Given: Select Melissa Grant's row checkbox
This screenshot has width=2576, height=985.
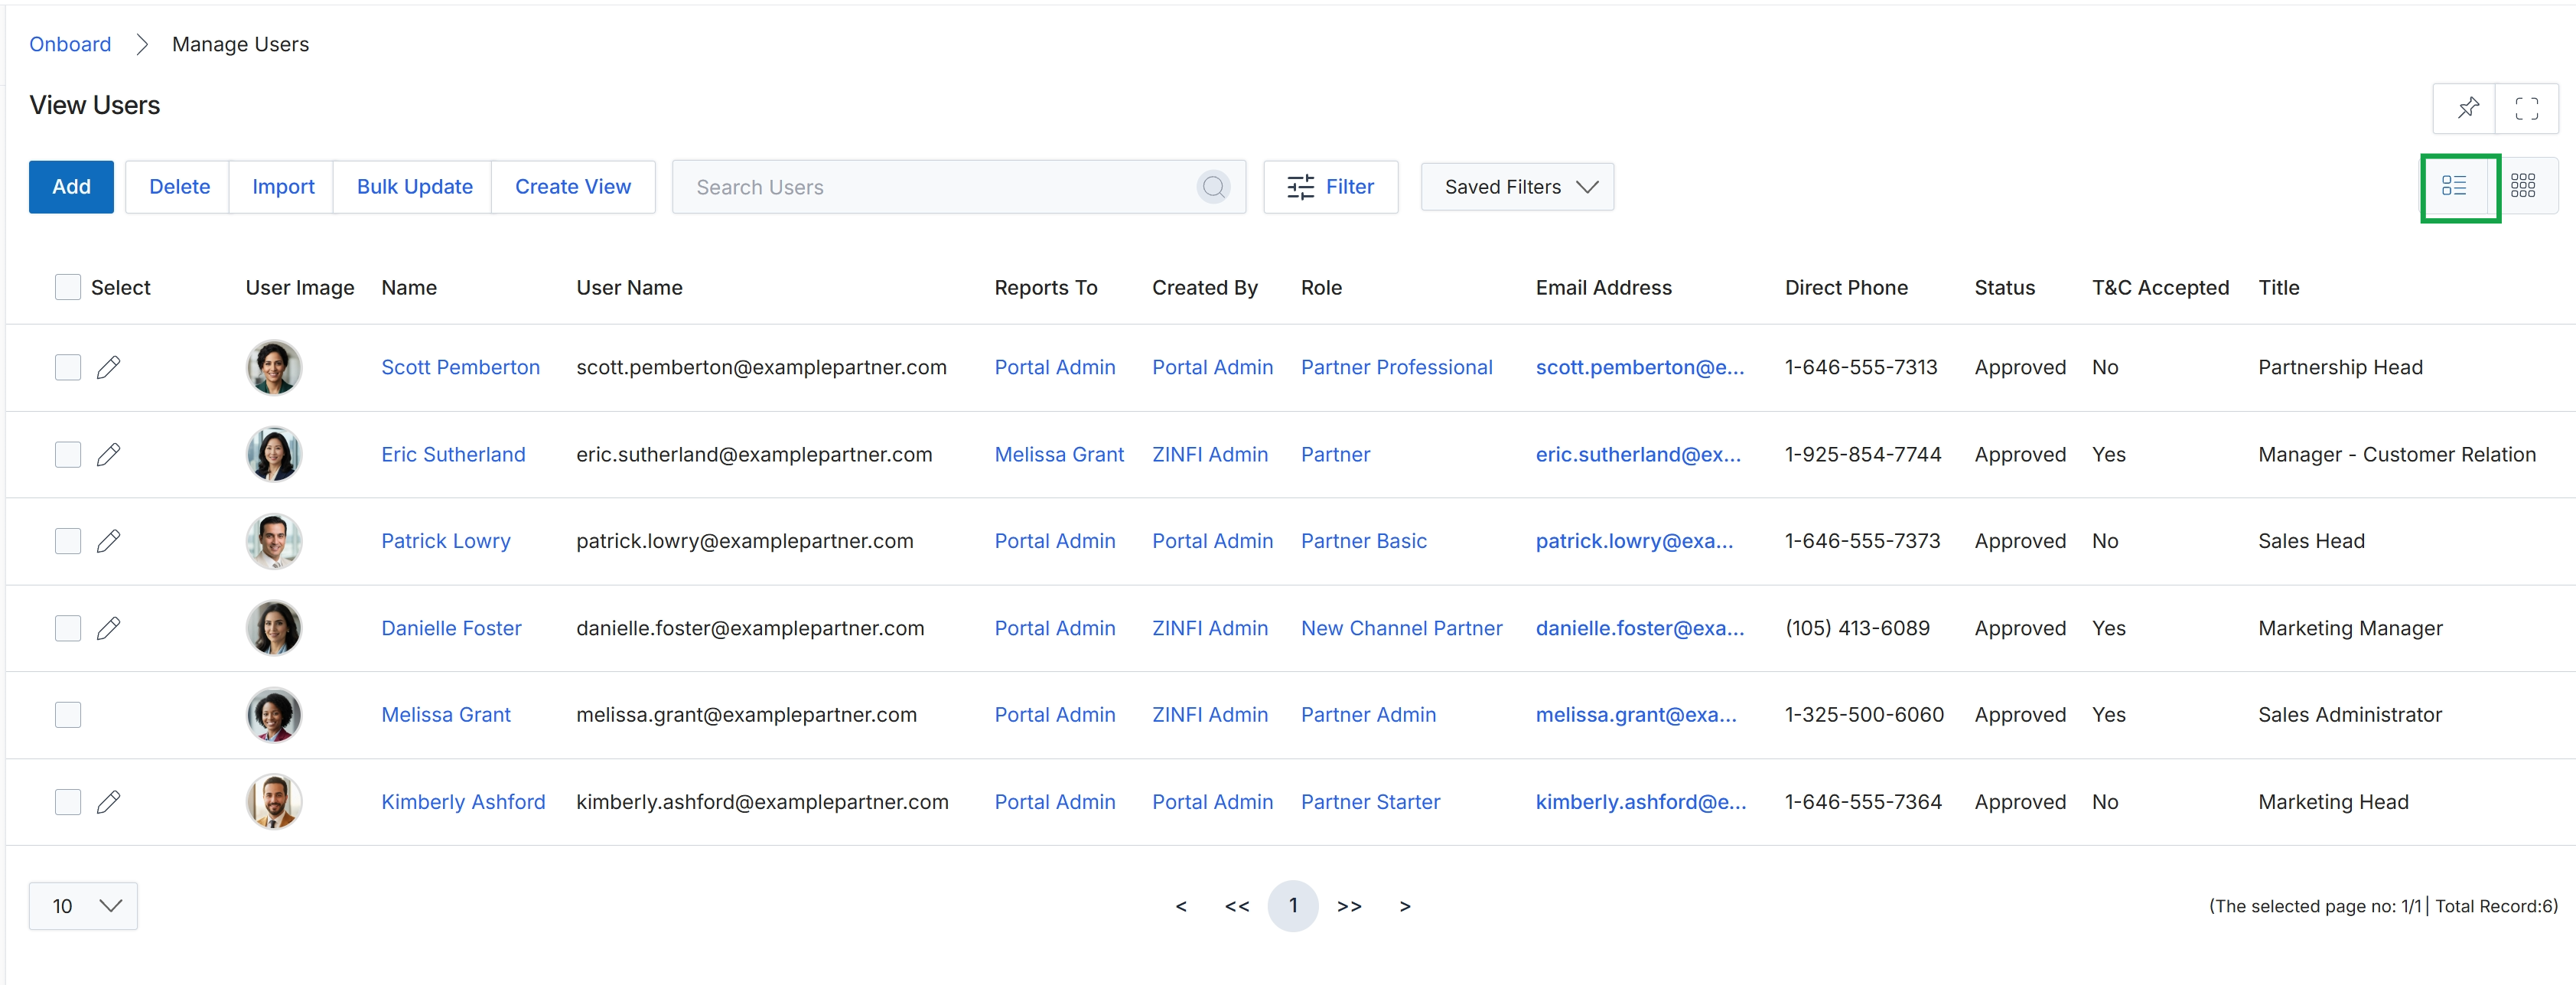Looking at the screenshot, I should 67,715.
